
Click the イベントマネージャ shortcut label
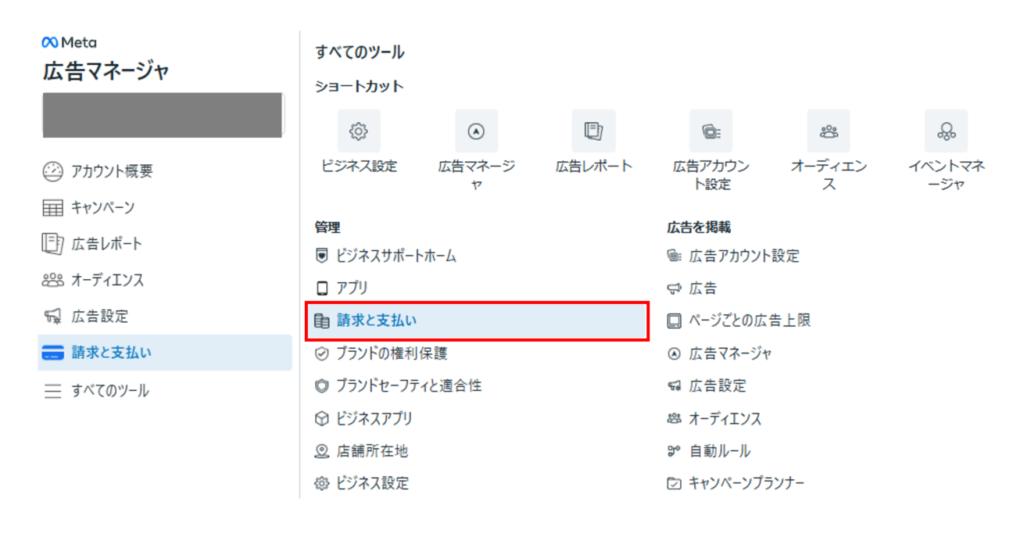(946, 175)
